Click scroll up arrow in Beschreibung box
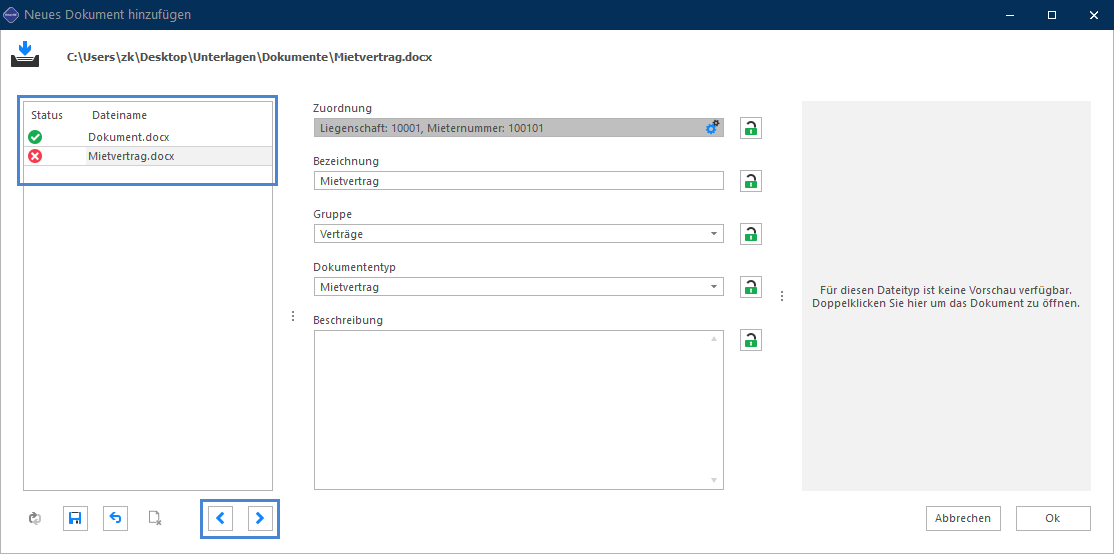 tap(714, 339)
